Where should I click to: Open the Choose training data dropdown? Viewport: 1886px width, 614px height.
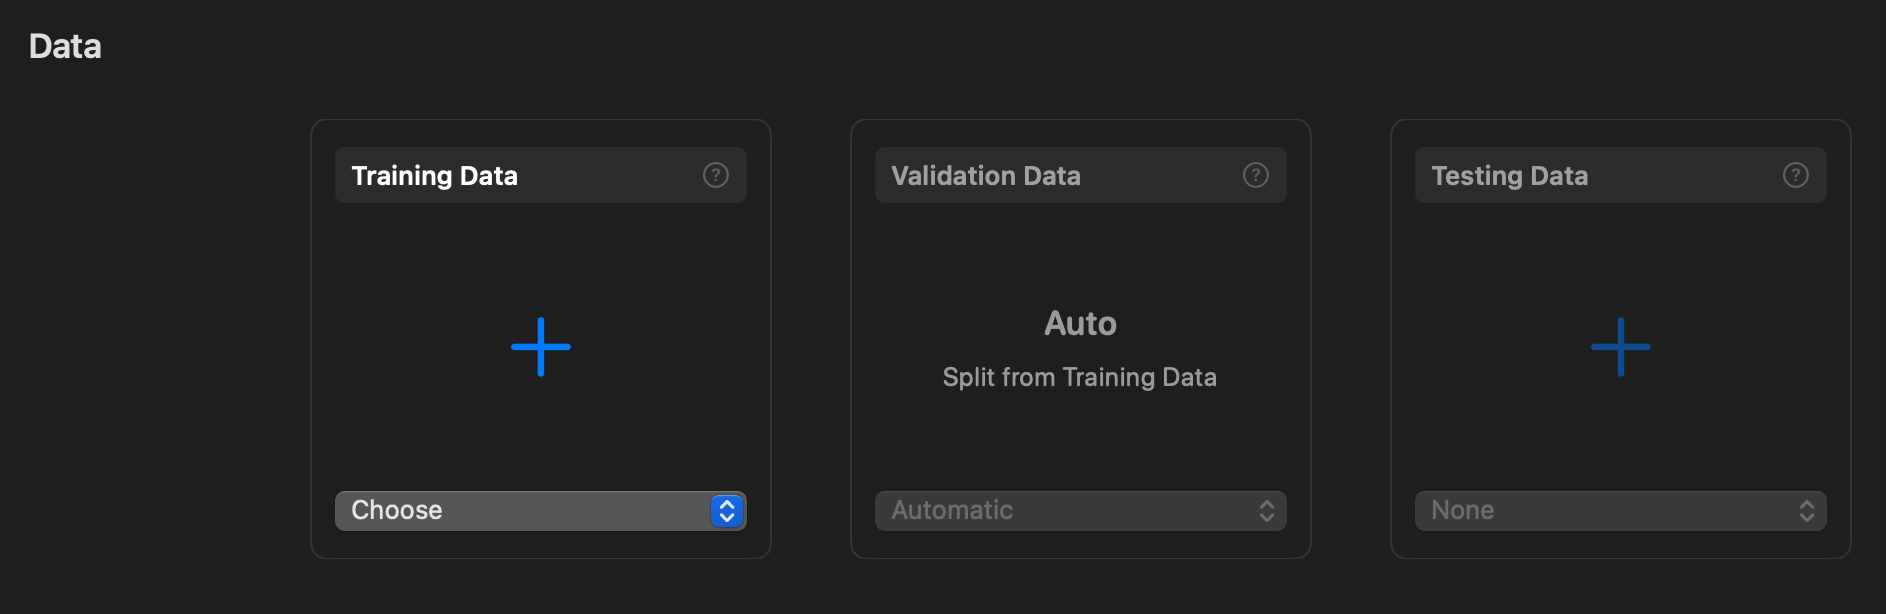click(520, 511)
